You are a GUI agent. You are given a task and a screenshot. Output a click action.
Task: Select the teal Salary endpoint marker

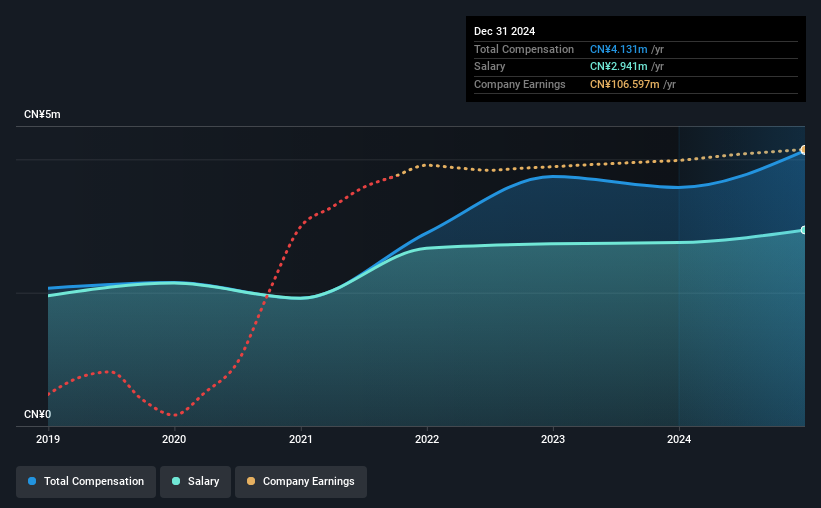803,230
